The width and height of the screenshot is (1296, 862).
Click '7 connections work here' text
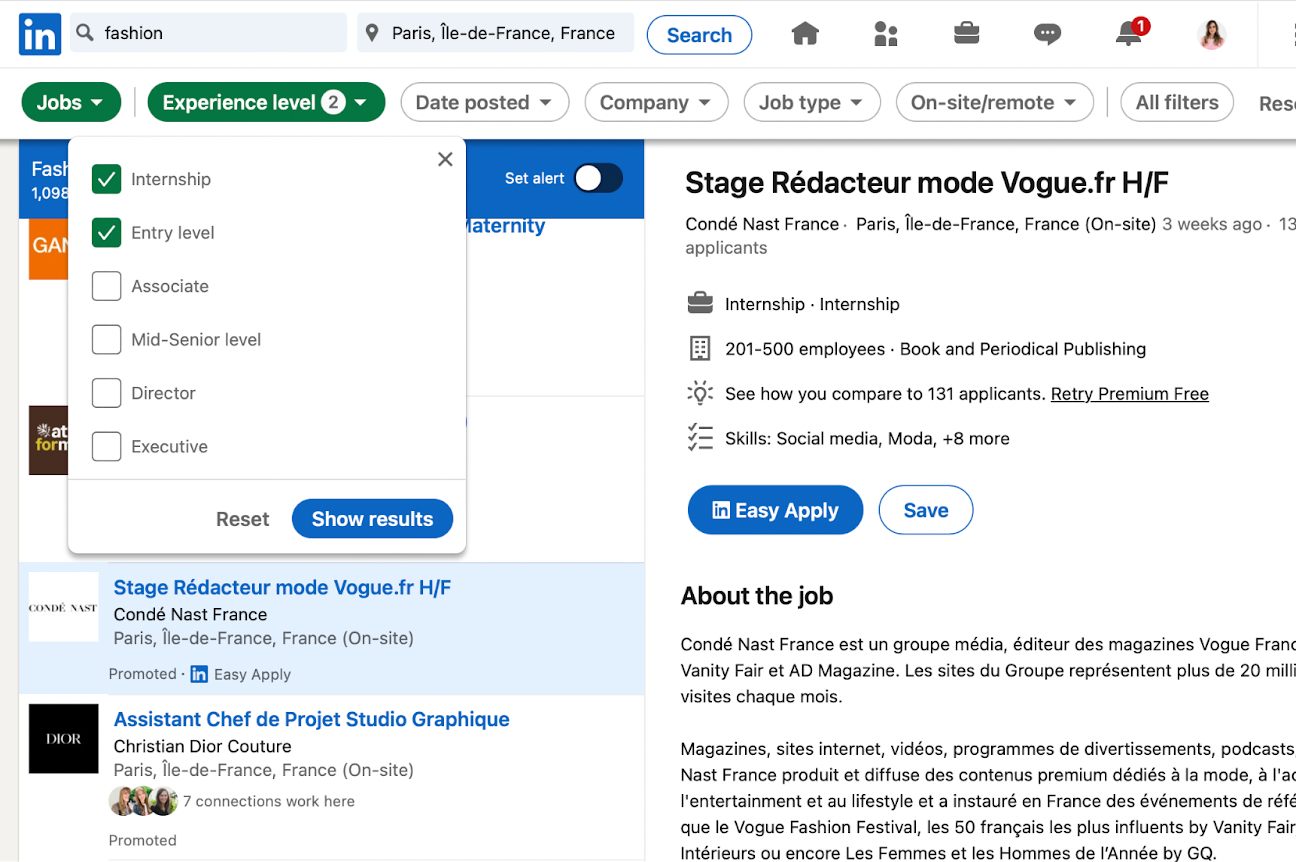(x=269, y=801)
